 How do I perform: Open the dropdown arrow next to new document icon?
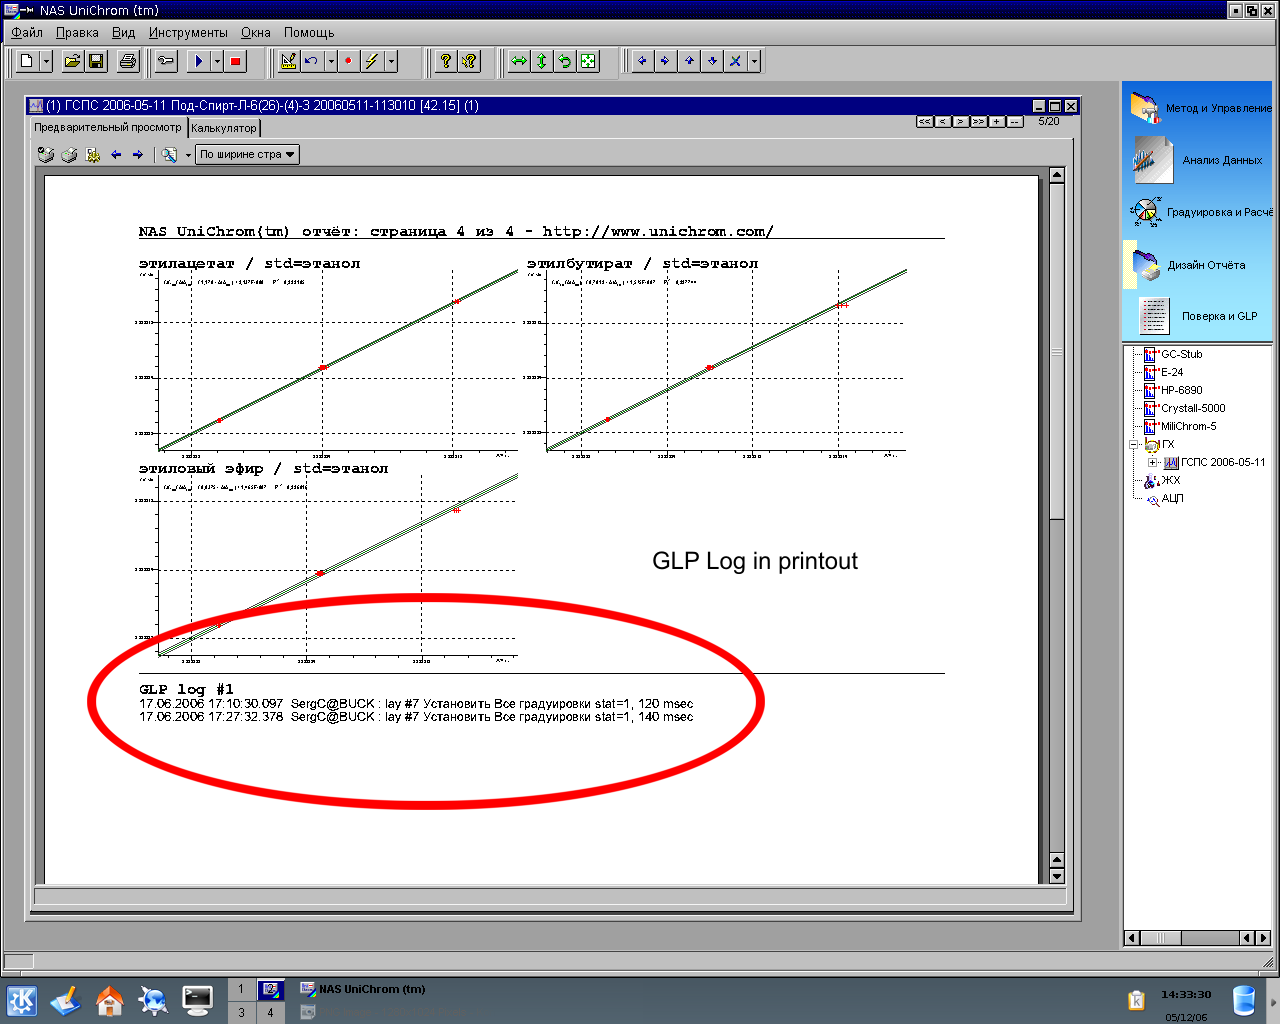pyautogui.click(x=46, y=61)
